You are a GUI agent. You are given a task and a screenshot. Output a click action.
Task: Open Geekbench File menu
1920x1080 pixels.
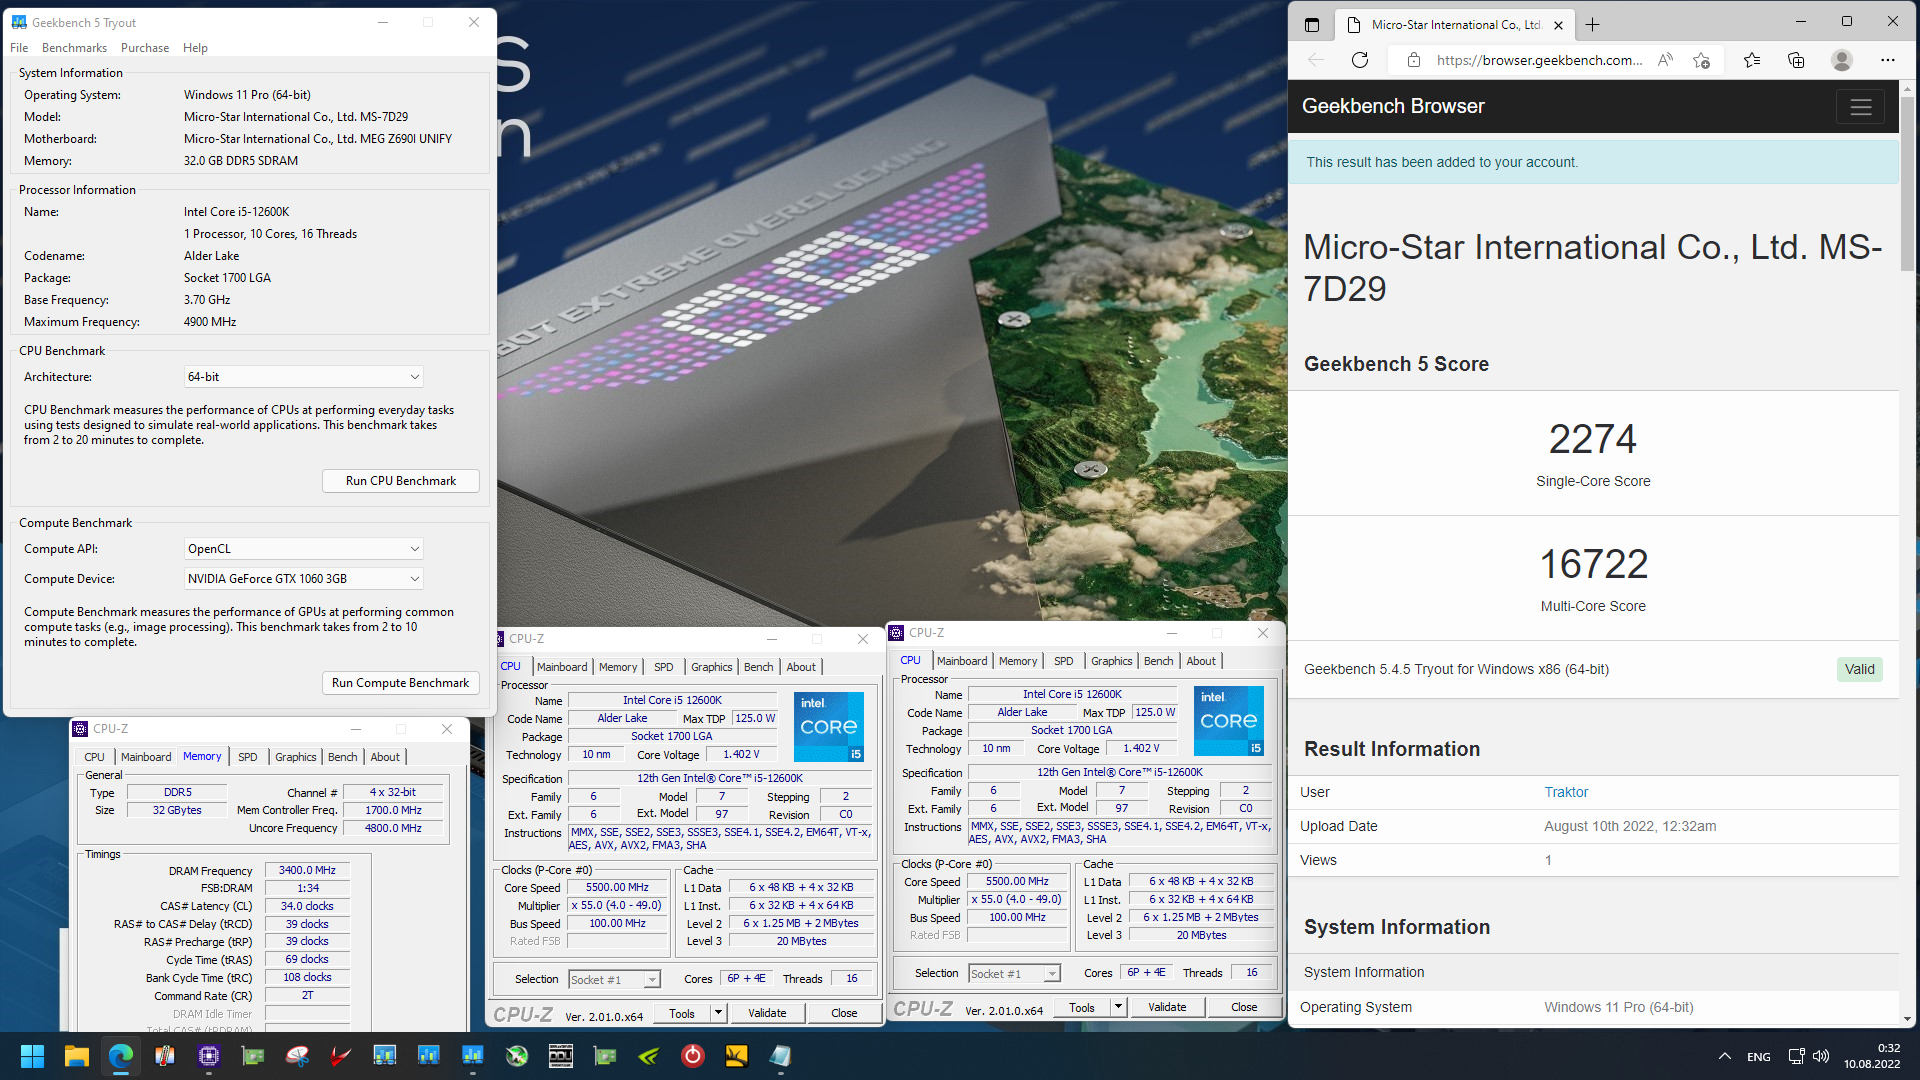pos(19,48)
